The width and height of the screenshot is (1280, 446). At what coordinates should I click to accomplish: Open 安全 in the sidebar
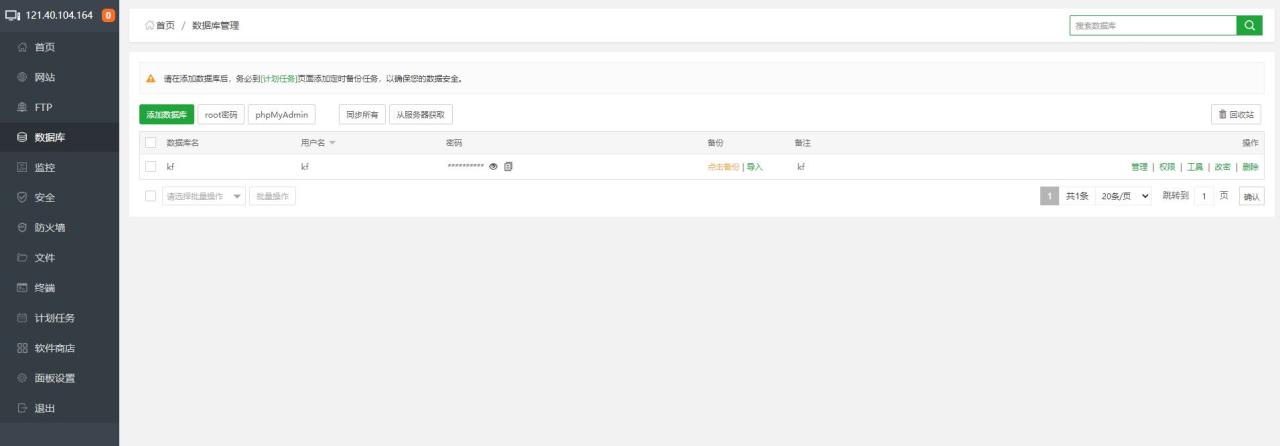tap(59, 197)
